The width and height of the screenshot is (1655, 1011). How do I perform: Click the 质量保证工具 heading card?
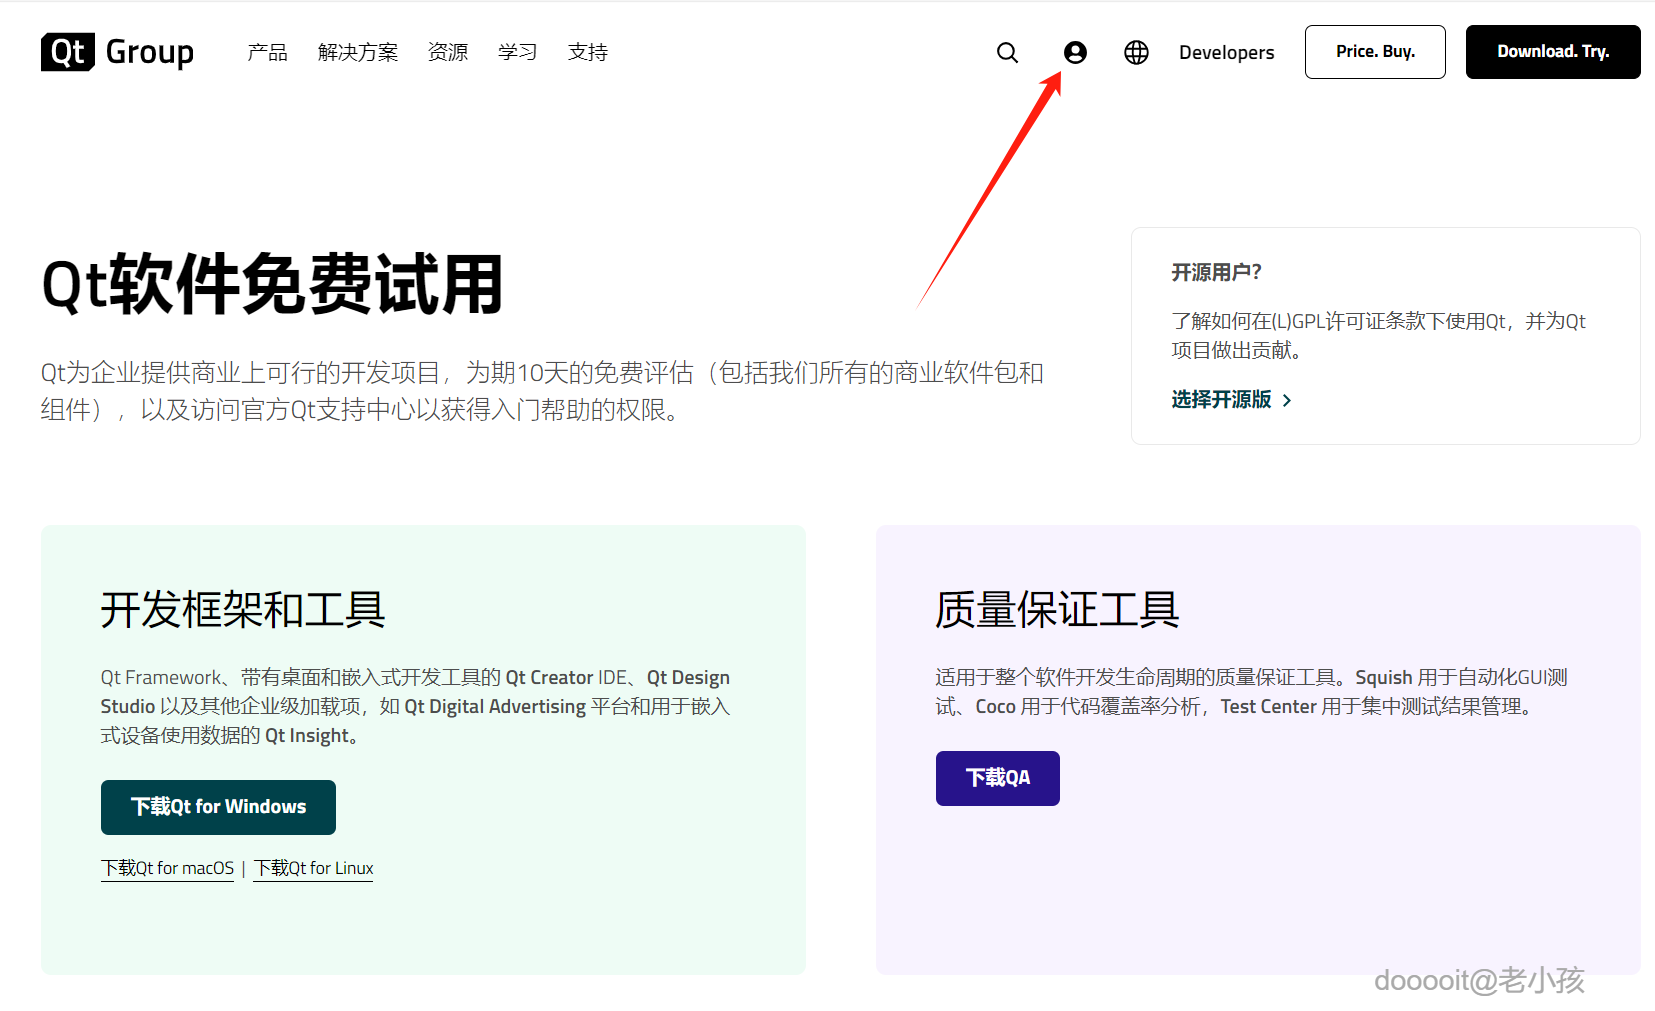1055,609
